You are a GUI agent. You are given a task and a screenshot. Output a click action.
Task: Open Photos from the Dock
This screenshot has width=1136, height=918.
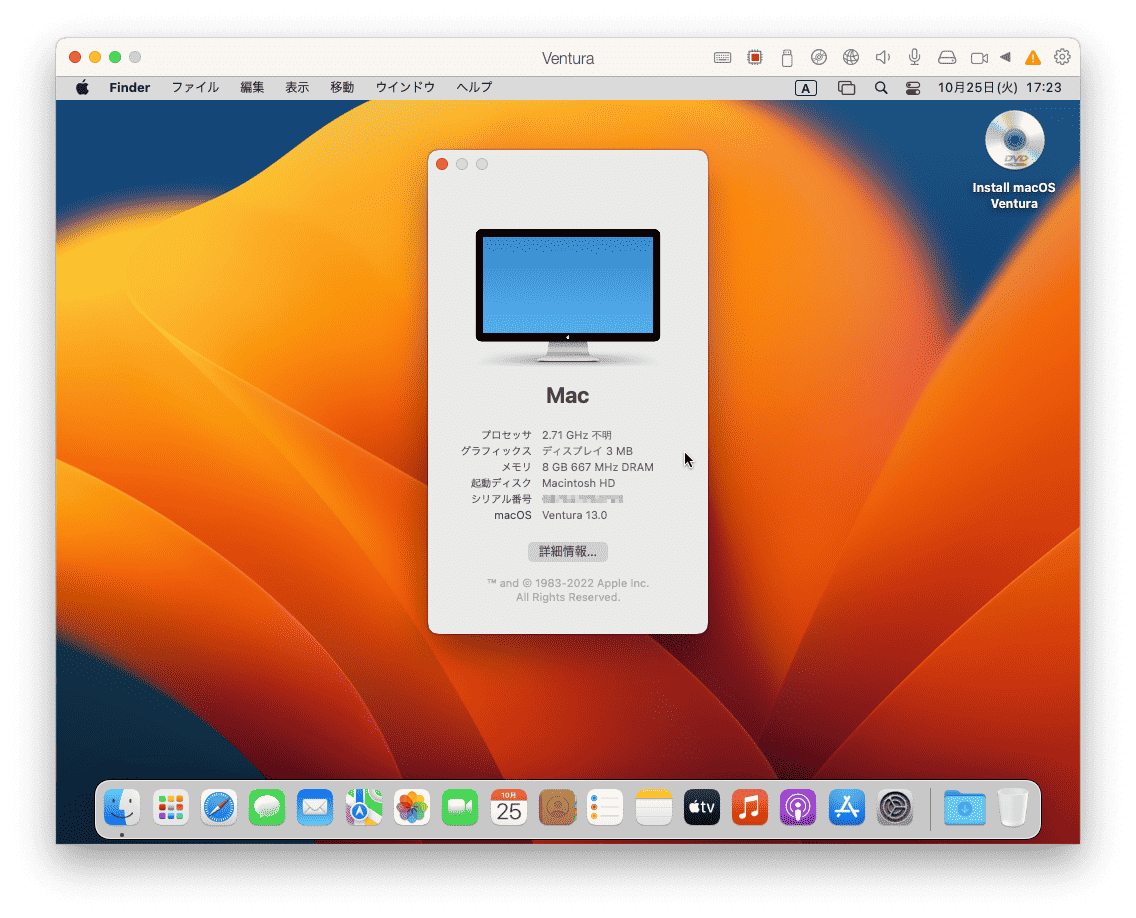coord(412,807)
